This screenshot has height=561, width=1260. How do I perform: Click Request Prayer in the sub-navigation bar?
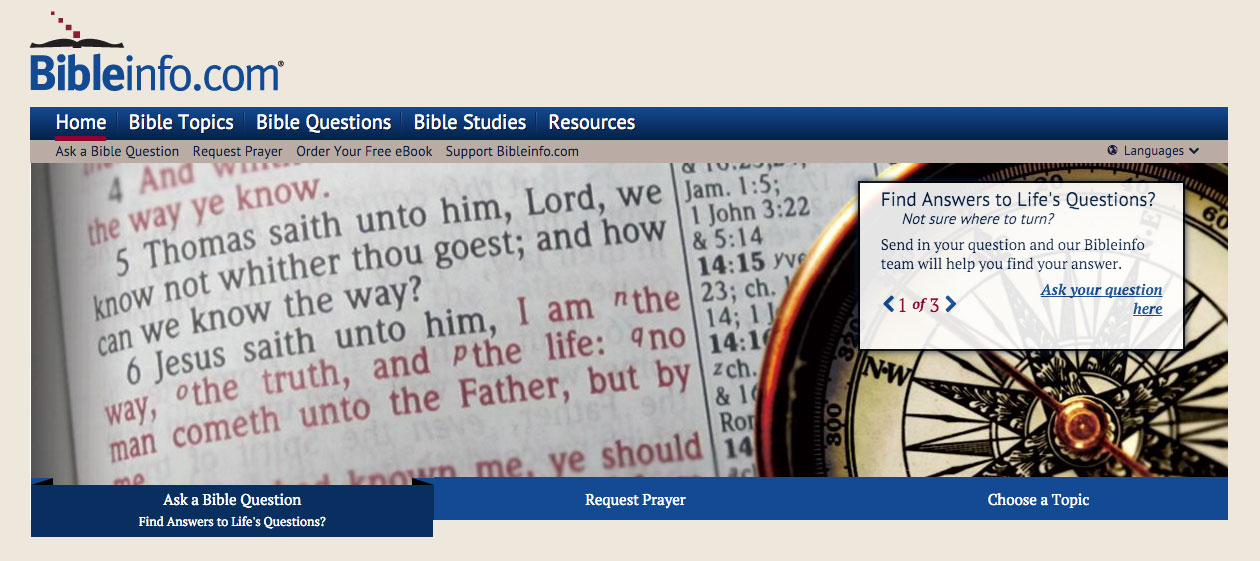pos(238,151)
